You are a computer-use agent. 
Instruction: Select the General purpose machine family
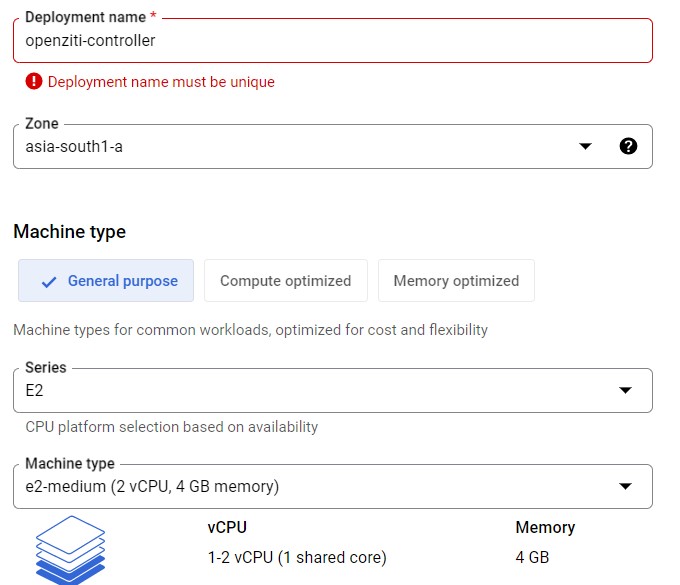111,281
